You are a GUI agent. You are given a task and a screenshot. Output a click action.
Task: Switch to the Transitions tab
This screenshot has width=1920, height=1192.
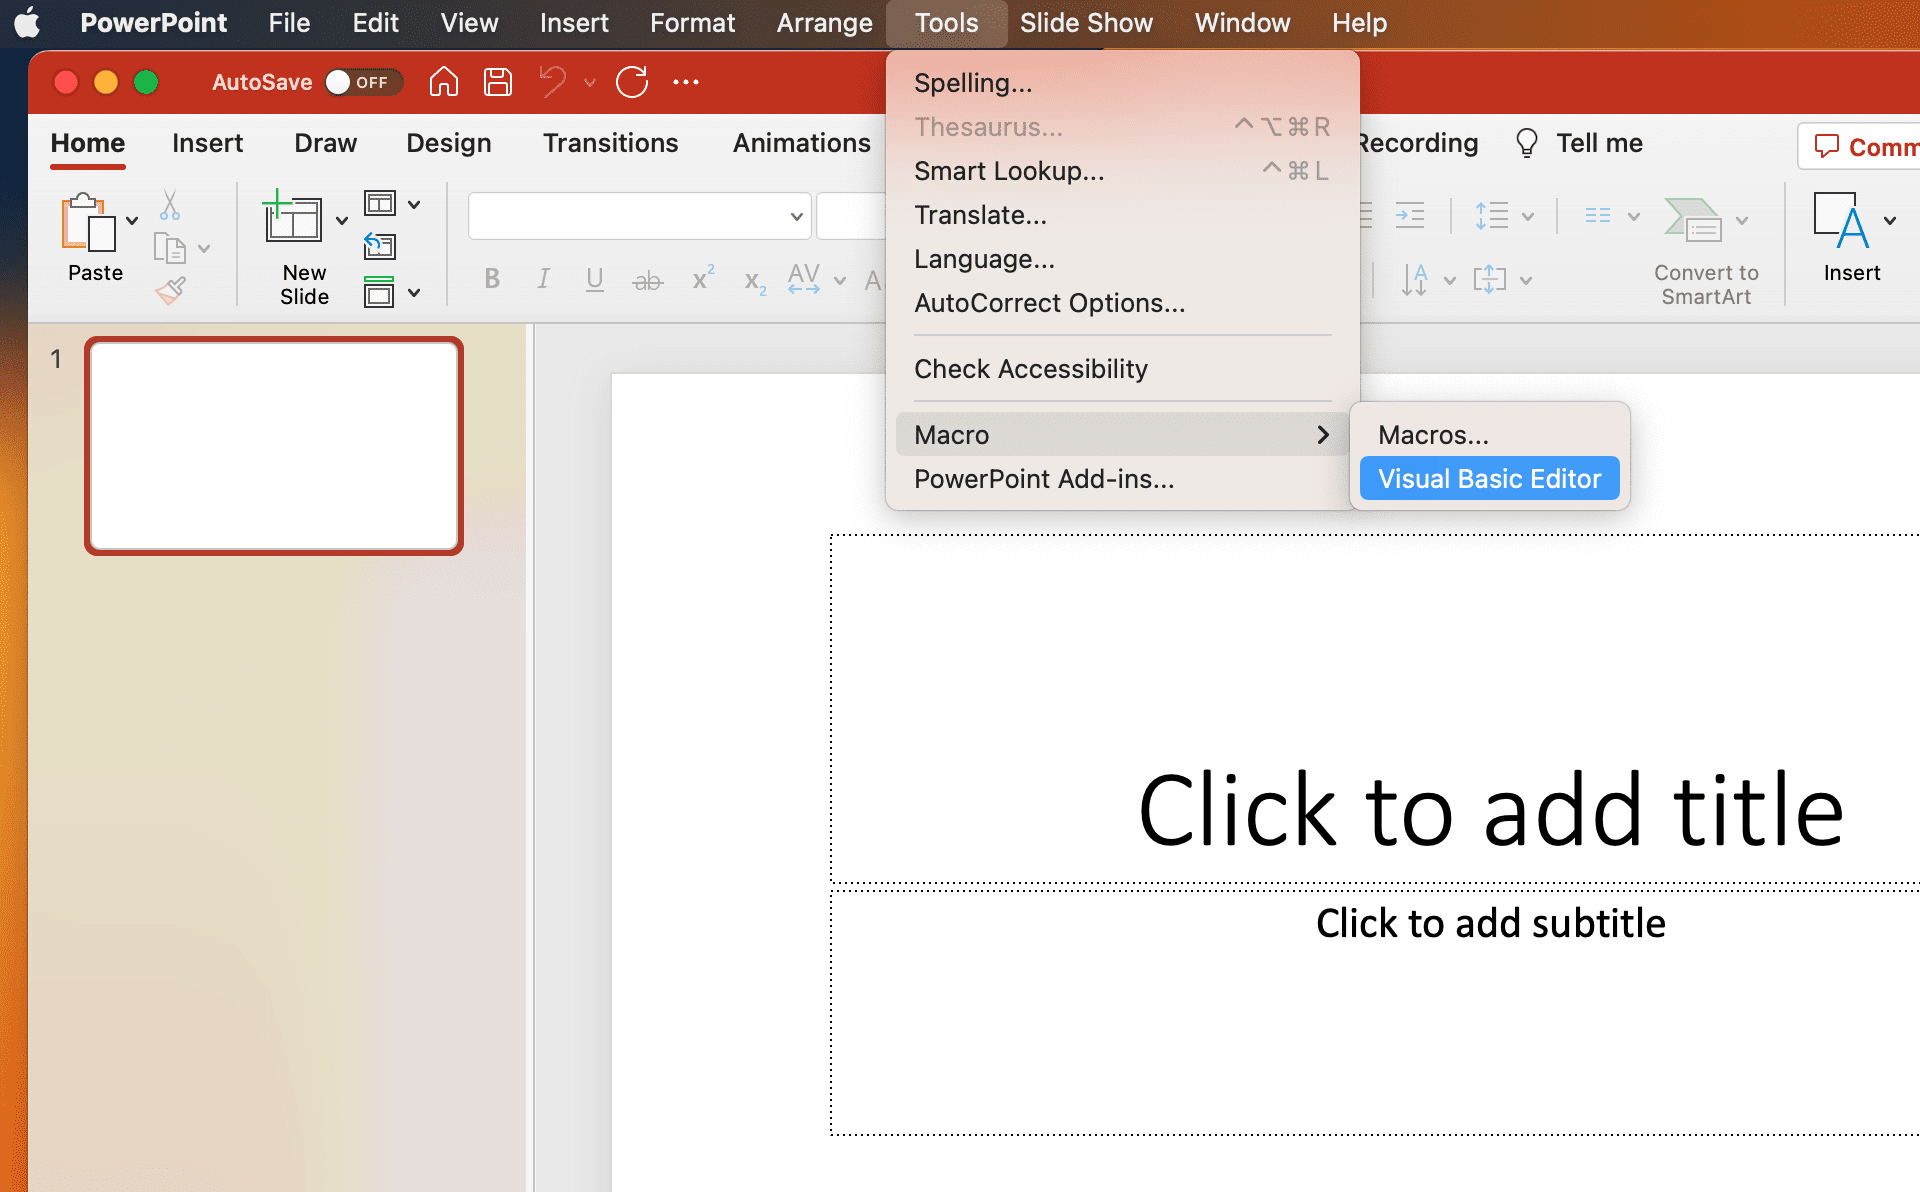pyautogui.click(x=610, y=143)
